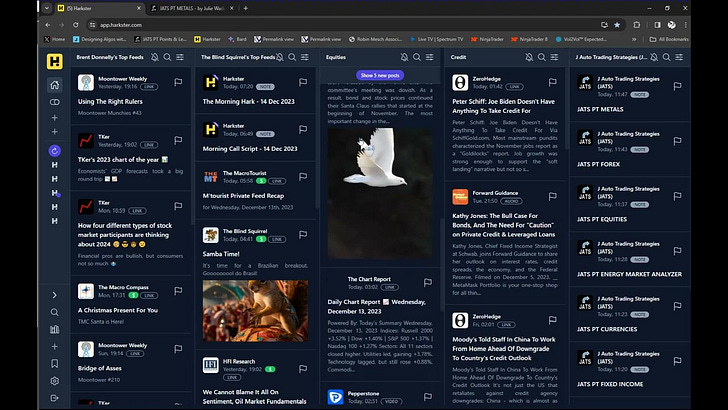Open filter settings for Brent Donnelly's Top Feeds
728x410 pixels.
point(180,57)
